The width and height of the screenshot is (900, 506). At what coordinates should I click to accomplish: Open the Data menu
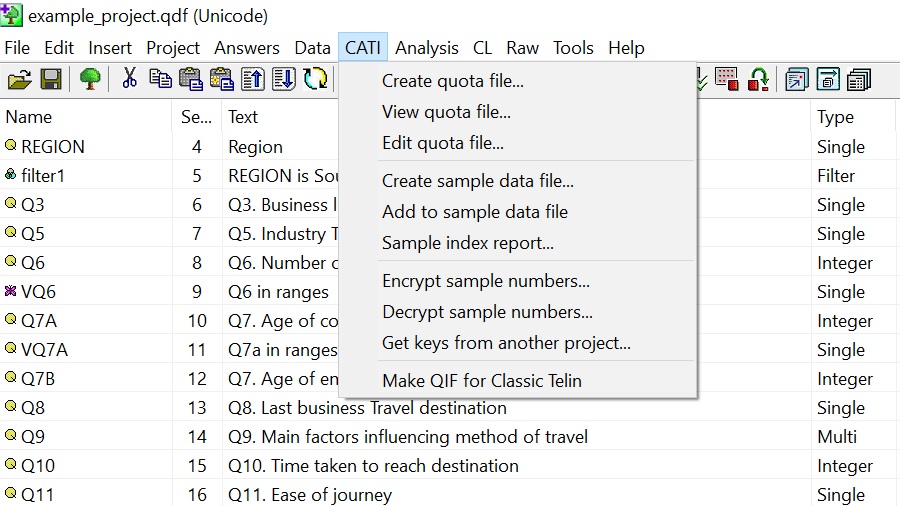point(312,48)
